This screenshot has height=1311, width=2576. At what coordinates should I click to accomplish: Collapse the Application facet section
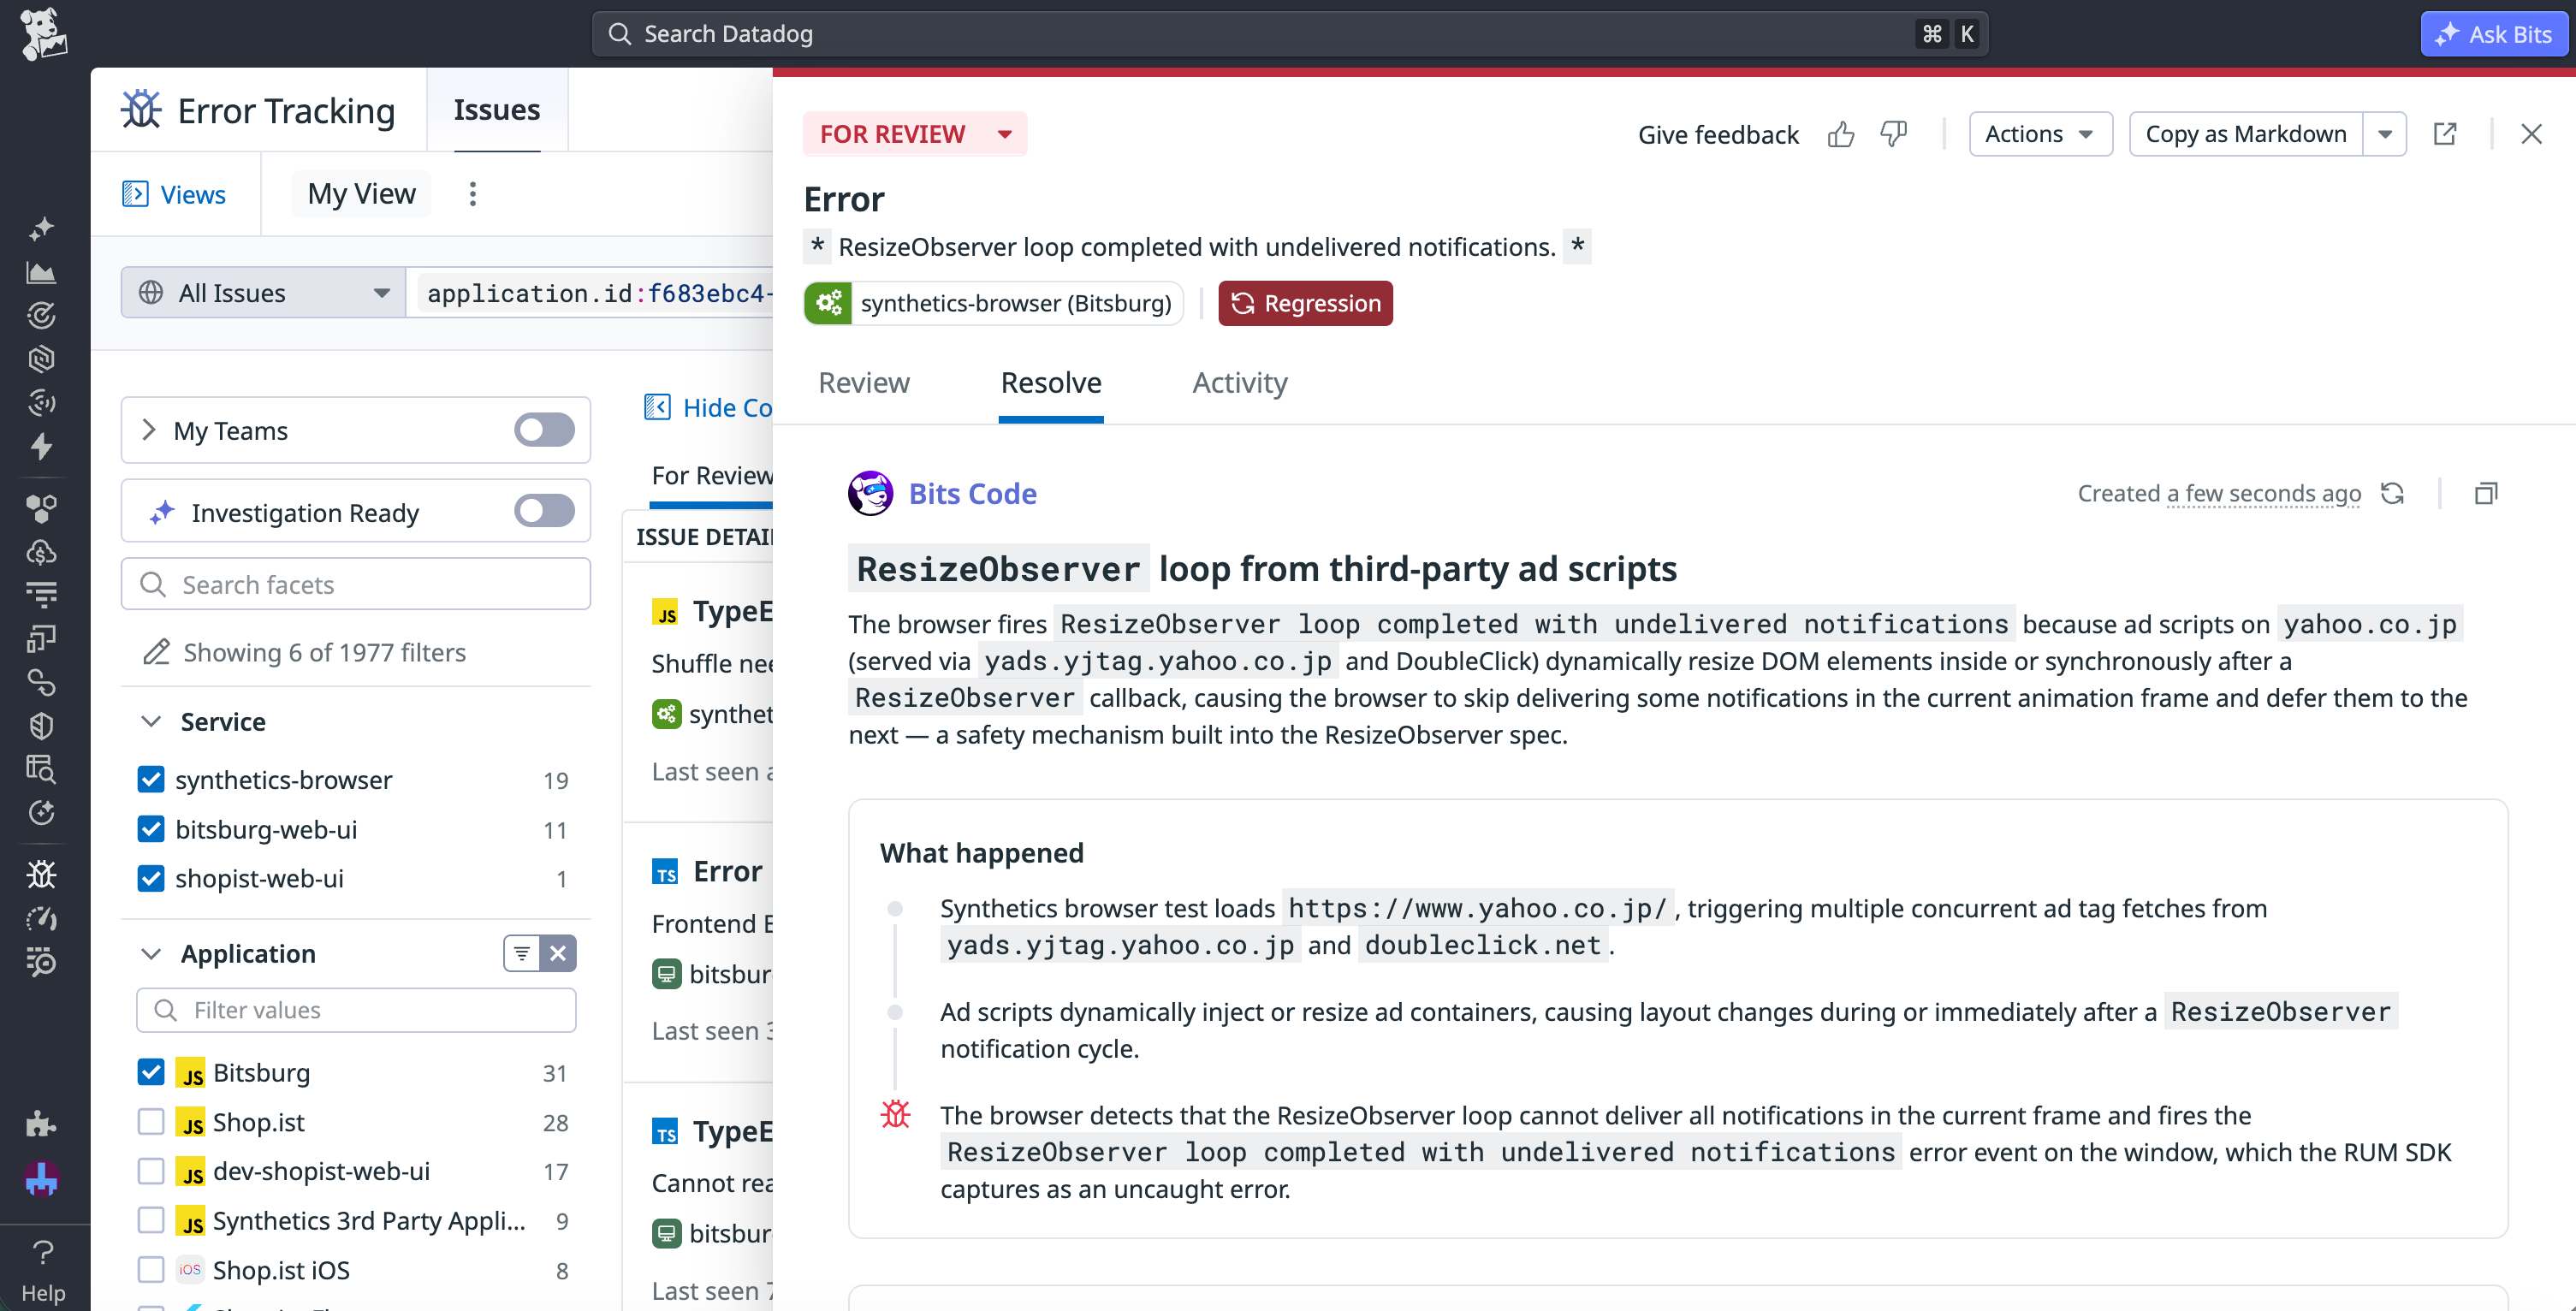pyautogui.click(x=151, y=954)
